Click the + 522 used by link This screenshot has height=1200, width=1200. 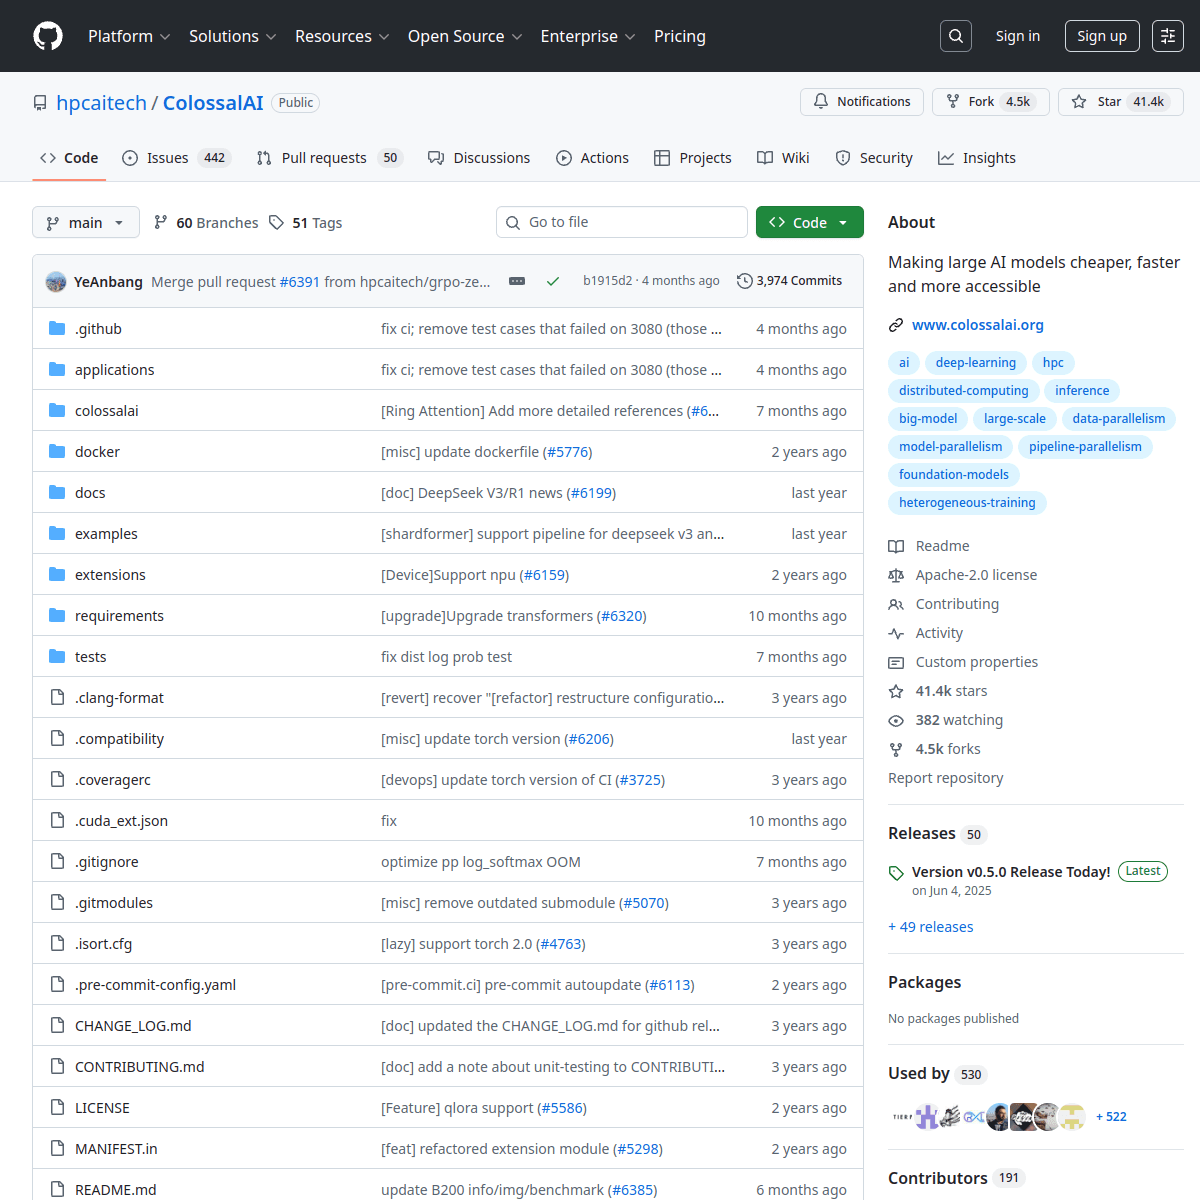[x=1111, y=1117]
